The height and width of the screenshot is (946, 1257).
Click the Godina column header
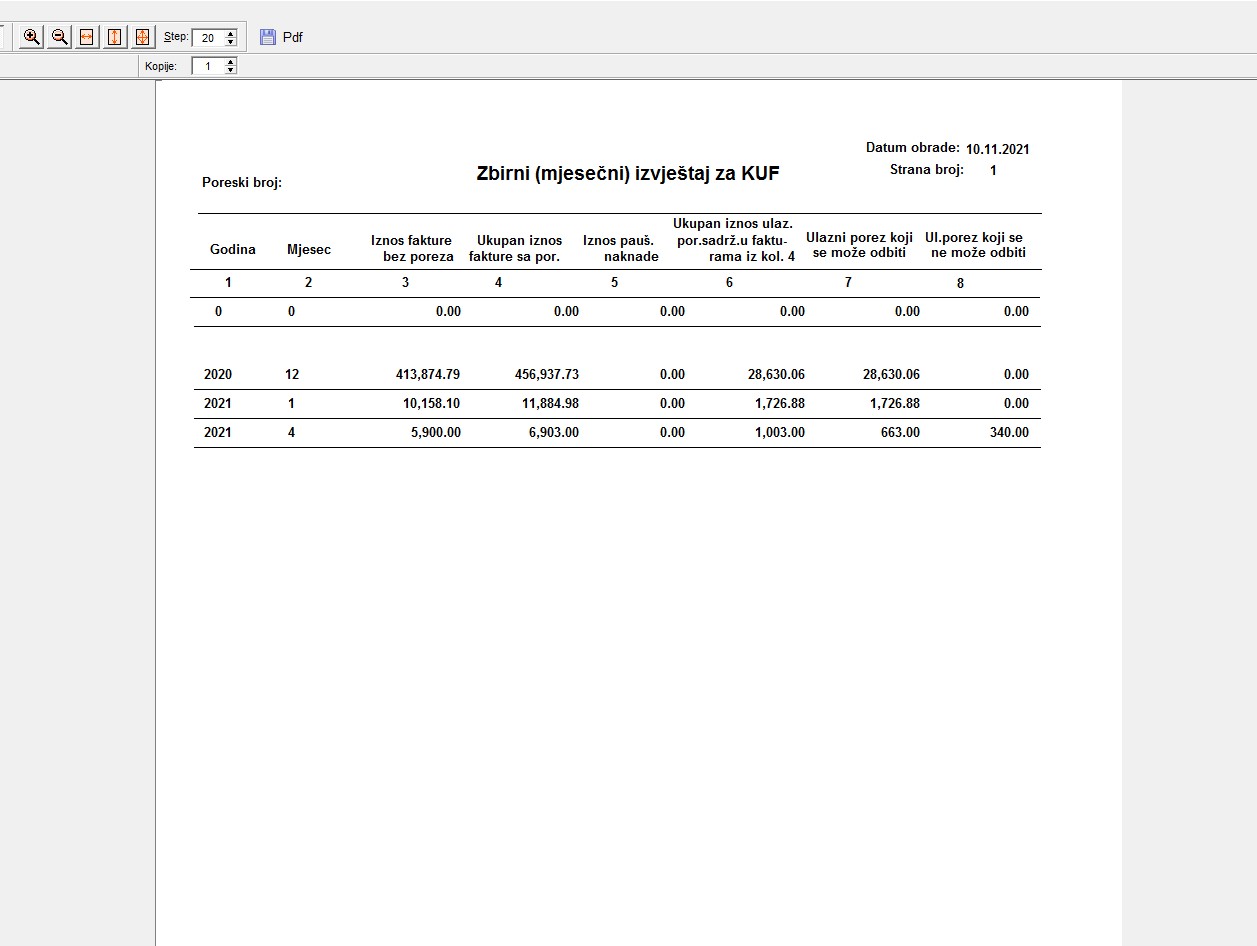(x=232, y=249)
